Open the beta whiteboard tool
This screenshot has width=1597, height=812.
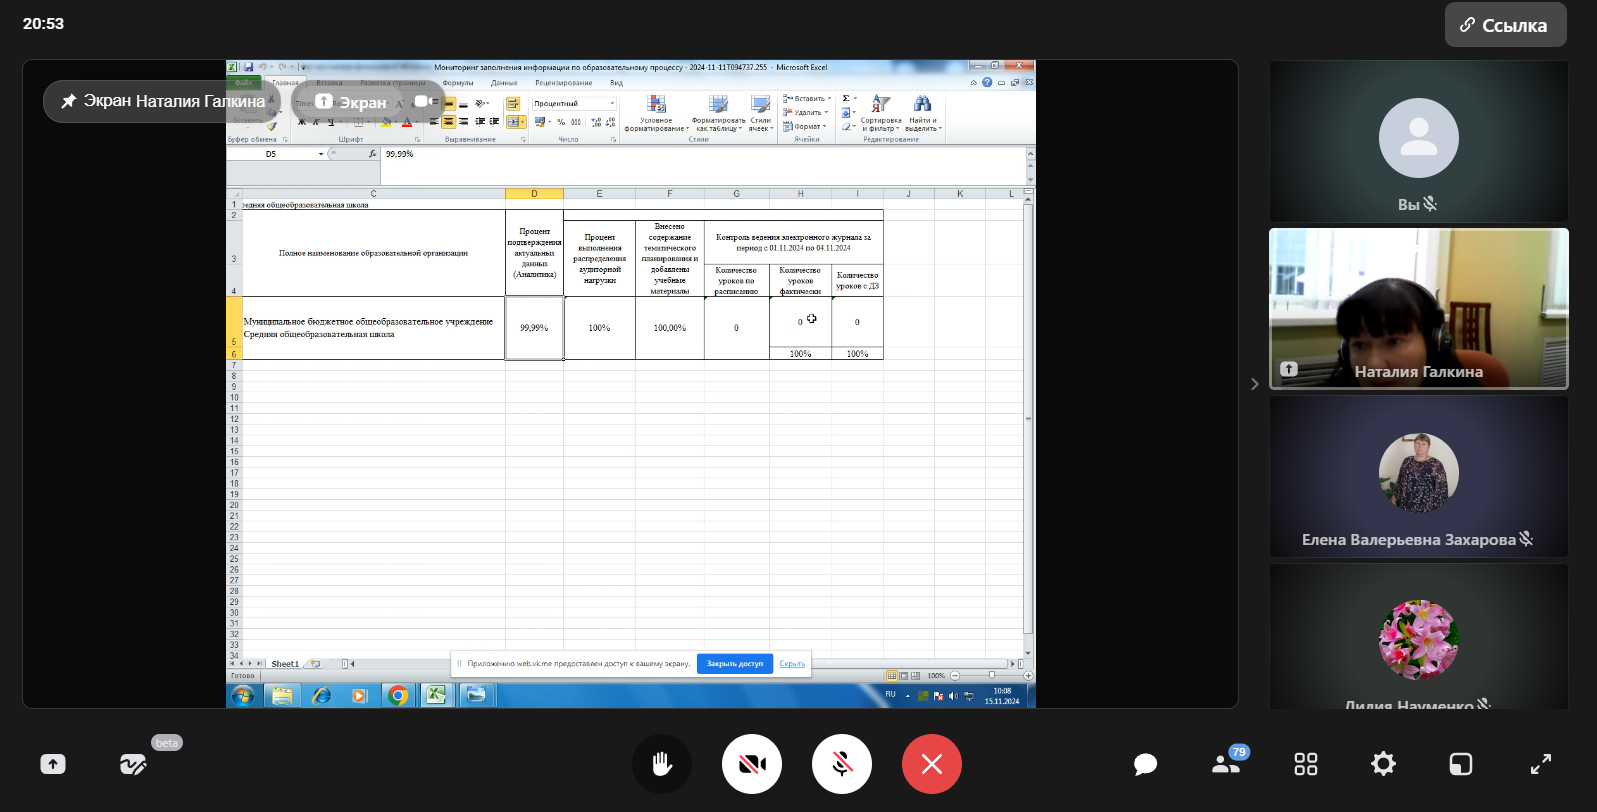click(x=133, y=764)
